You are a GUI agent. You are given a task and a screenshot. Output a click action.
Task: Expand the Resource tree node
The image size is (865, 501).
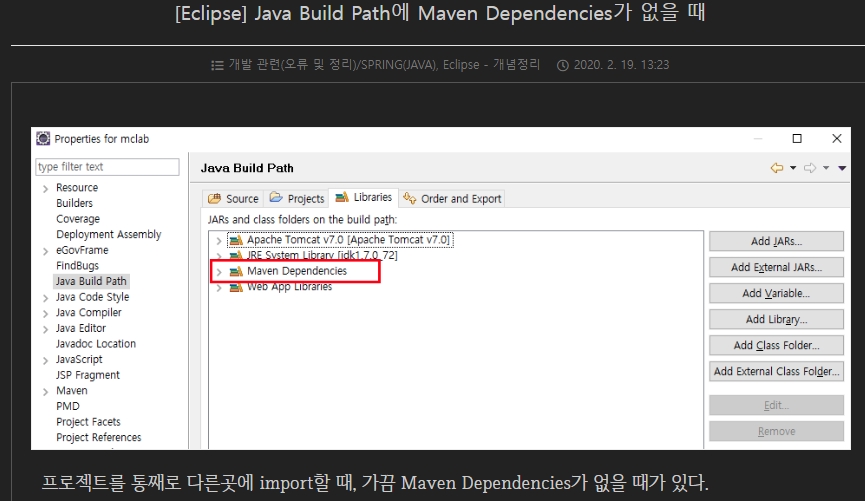(x=45, y=189)
